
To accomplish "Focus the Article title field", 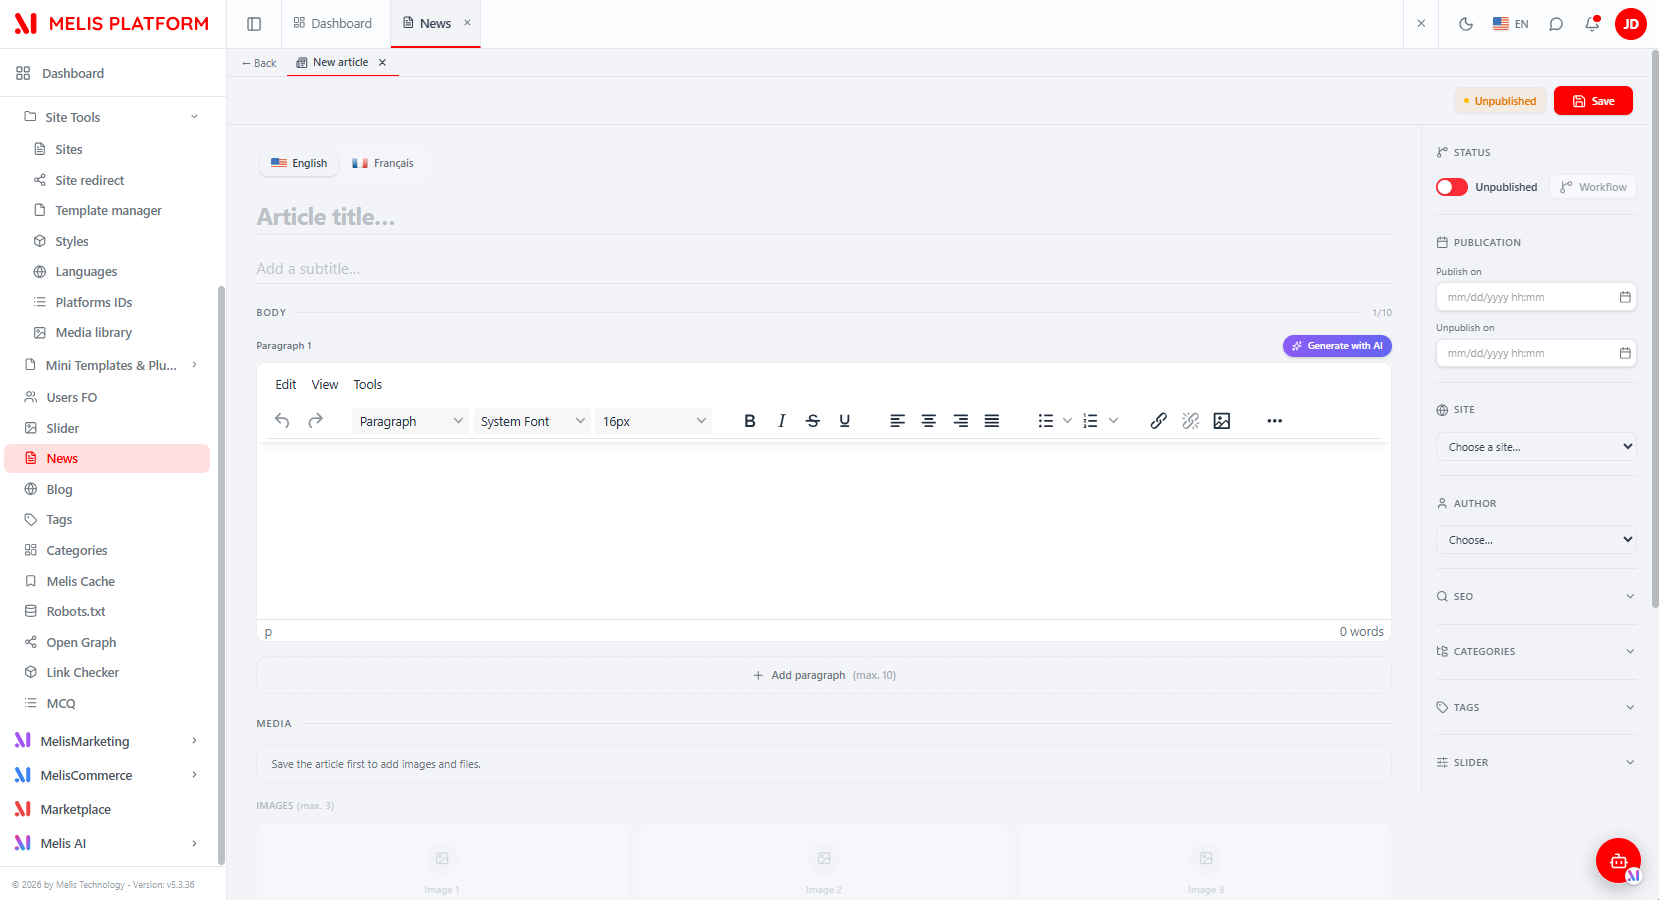I will coord(824,217).
